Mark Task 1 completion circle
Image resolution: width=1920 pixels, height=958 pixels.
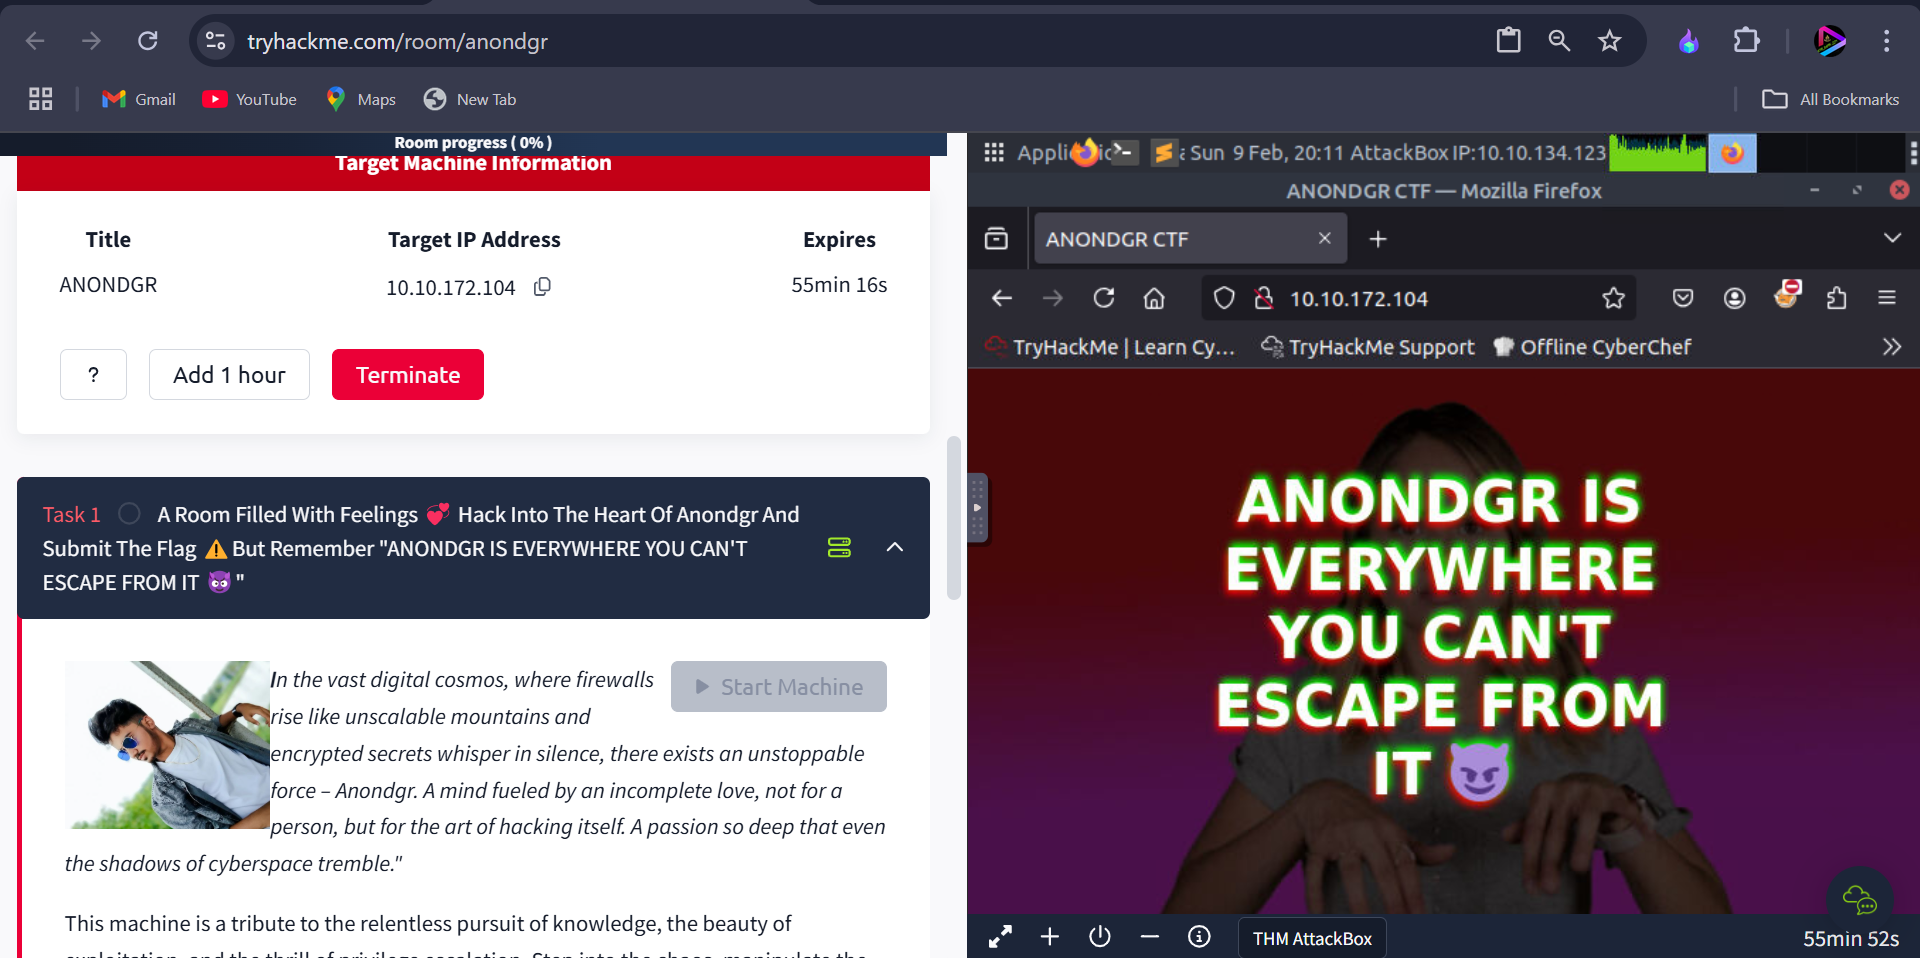pyautogui.click(x=129, y=514)
